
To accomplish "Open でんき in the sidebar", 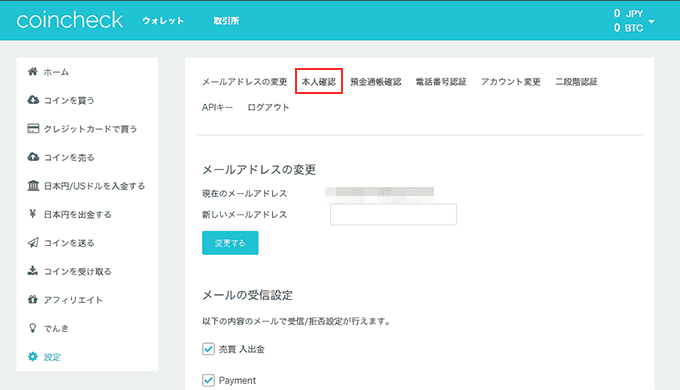I will 56,328.
